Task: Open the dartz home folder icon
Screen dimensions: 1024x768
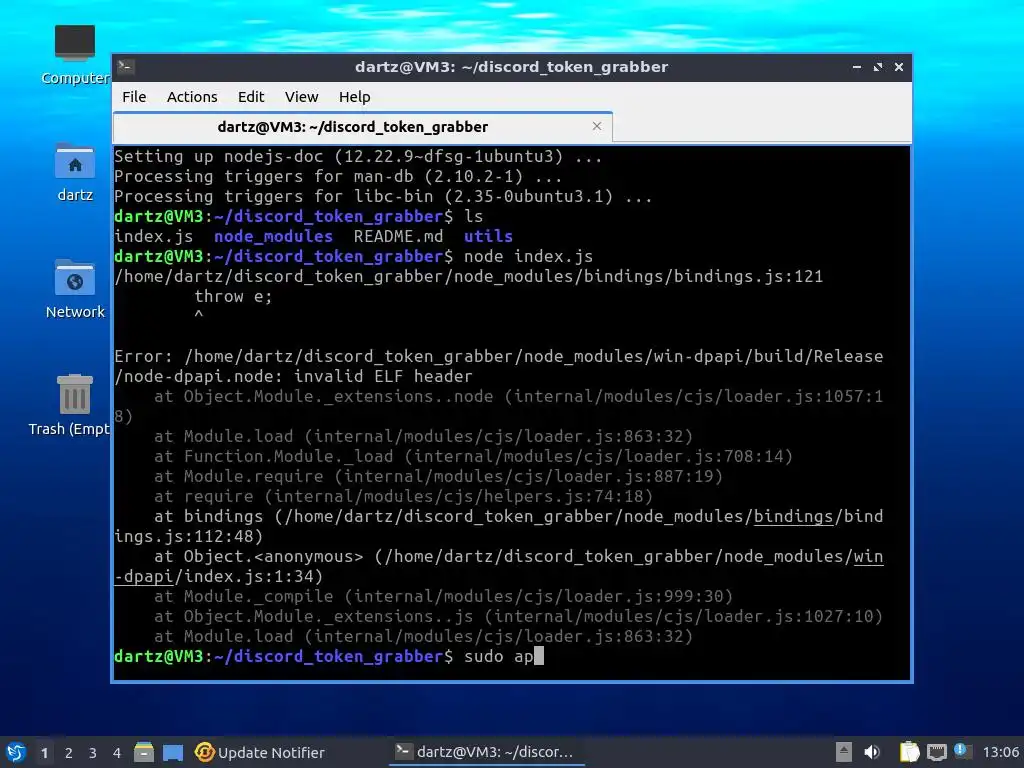Action: pyautogui.click(x=74, y=172)
